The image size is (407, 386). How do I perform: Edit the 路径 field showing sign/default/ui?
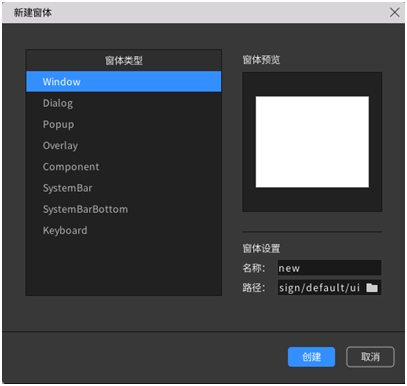[x=329, y=287]
